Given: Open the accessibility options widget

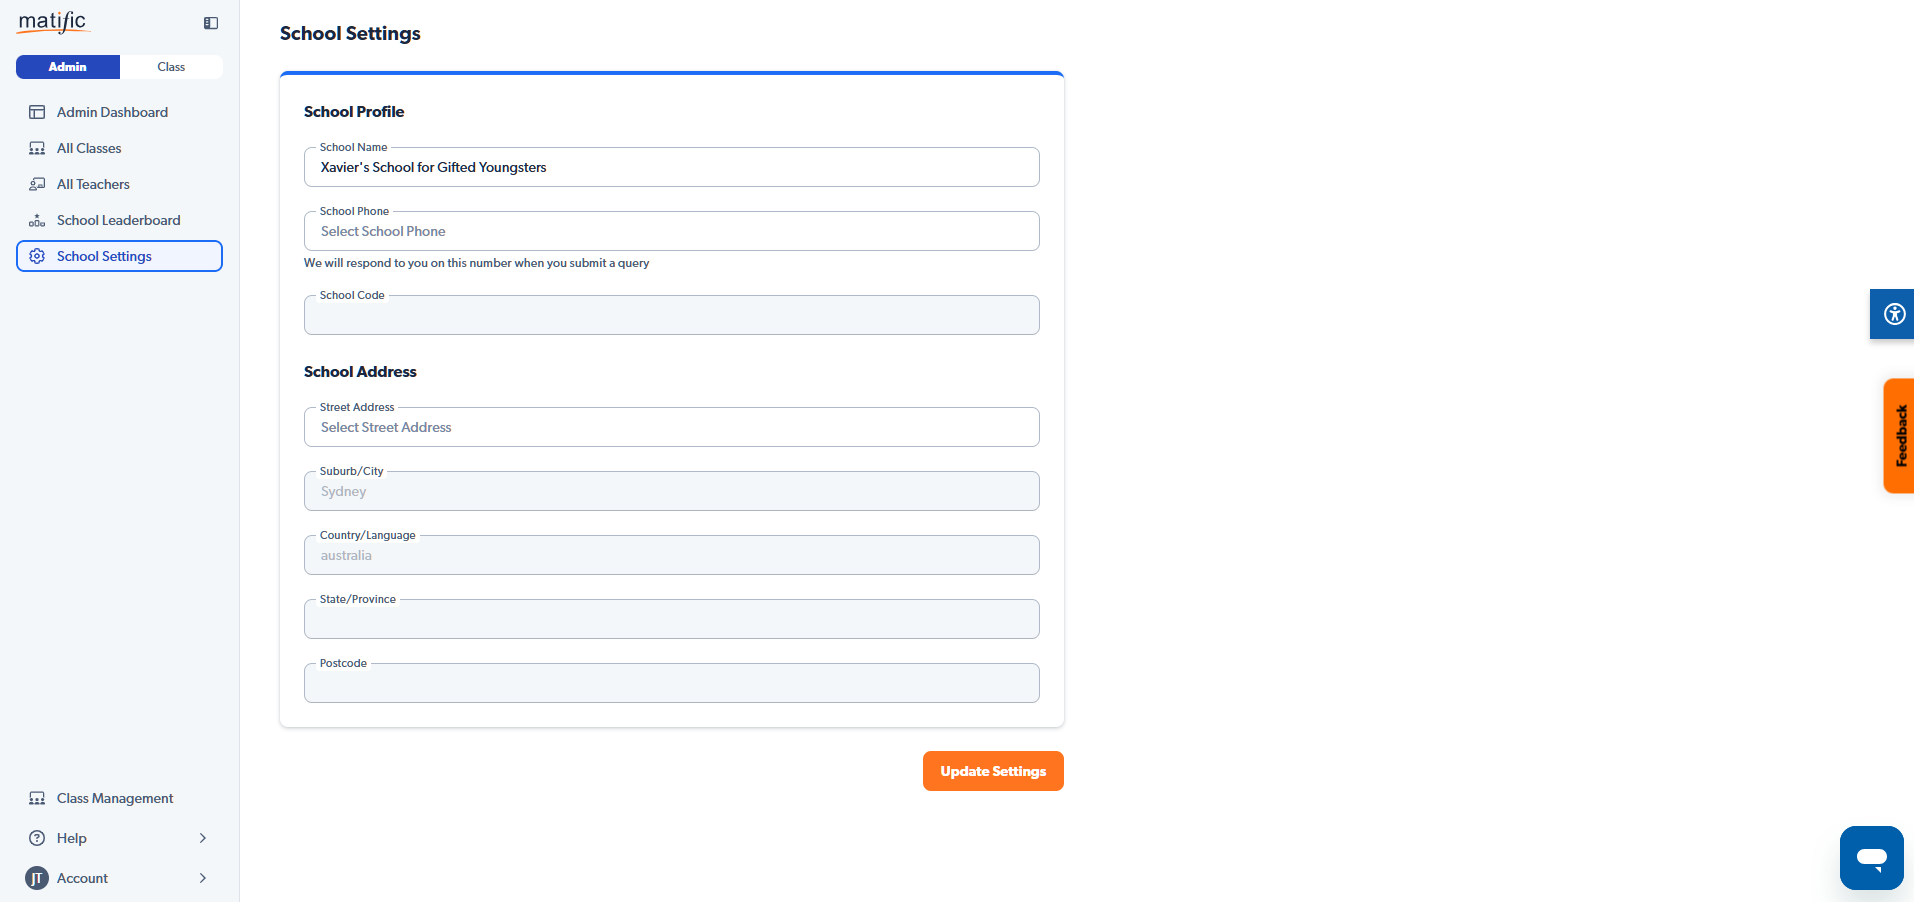Looking at the screenshot, I should (x=1893, y=314).
